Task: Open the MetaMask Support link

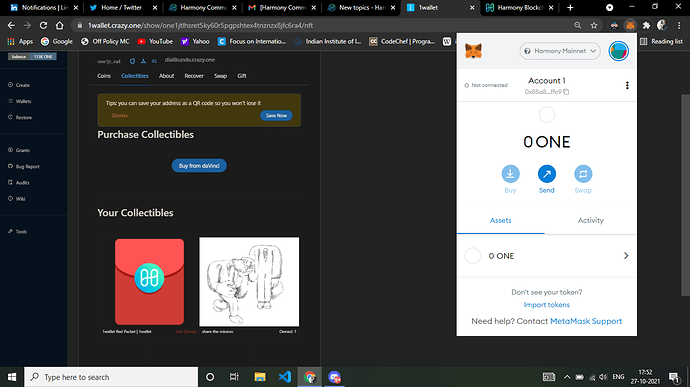Action: click(x=586, y=321)
